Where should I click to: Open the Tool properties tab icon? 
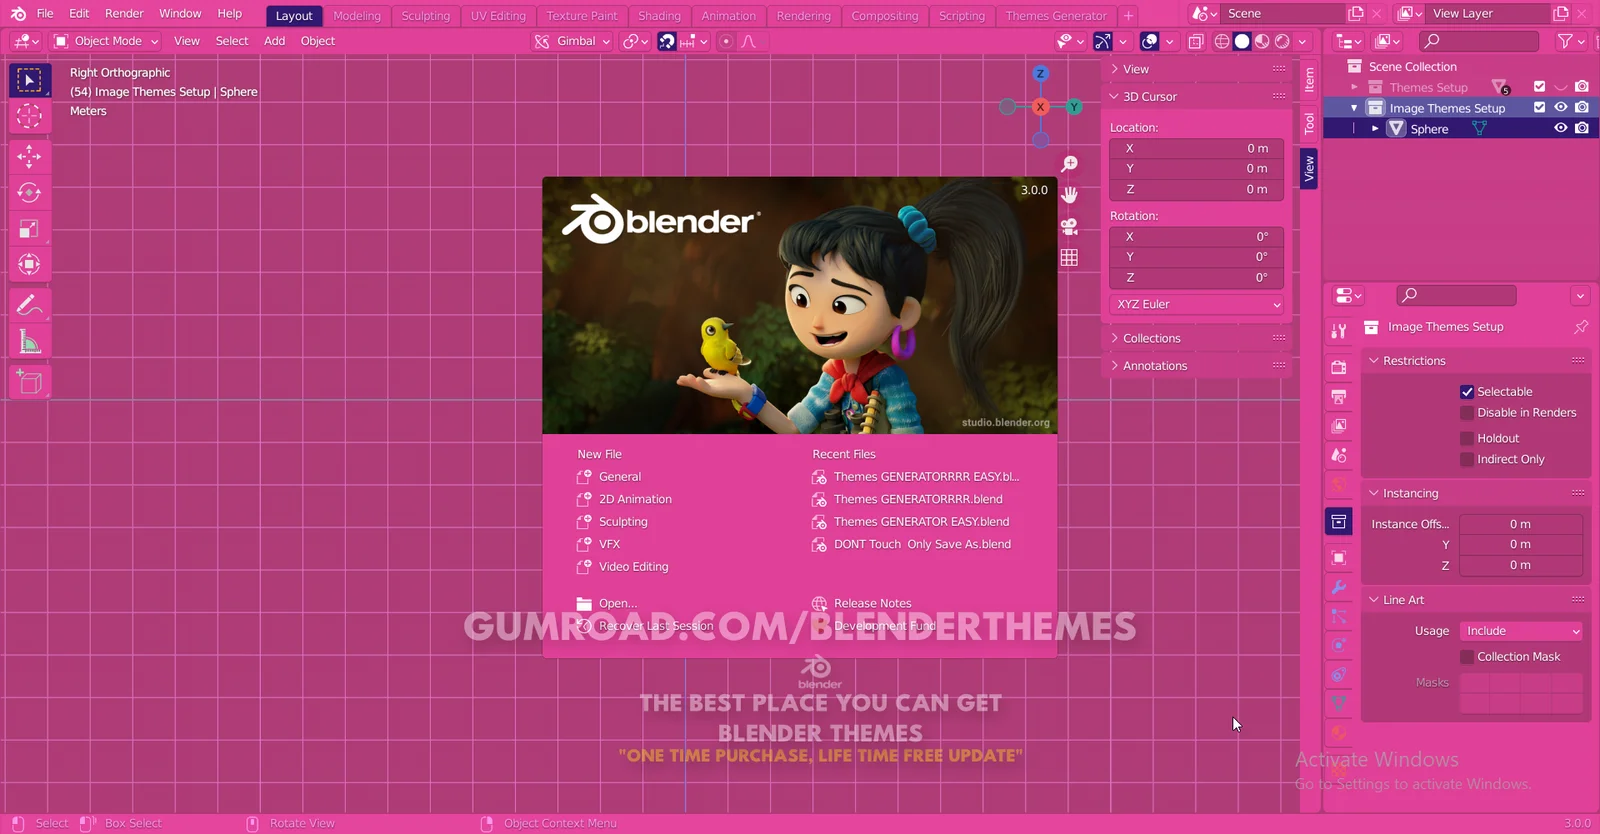[1339, 331]
